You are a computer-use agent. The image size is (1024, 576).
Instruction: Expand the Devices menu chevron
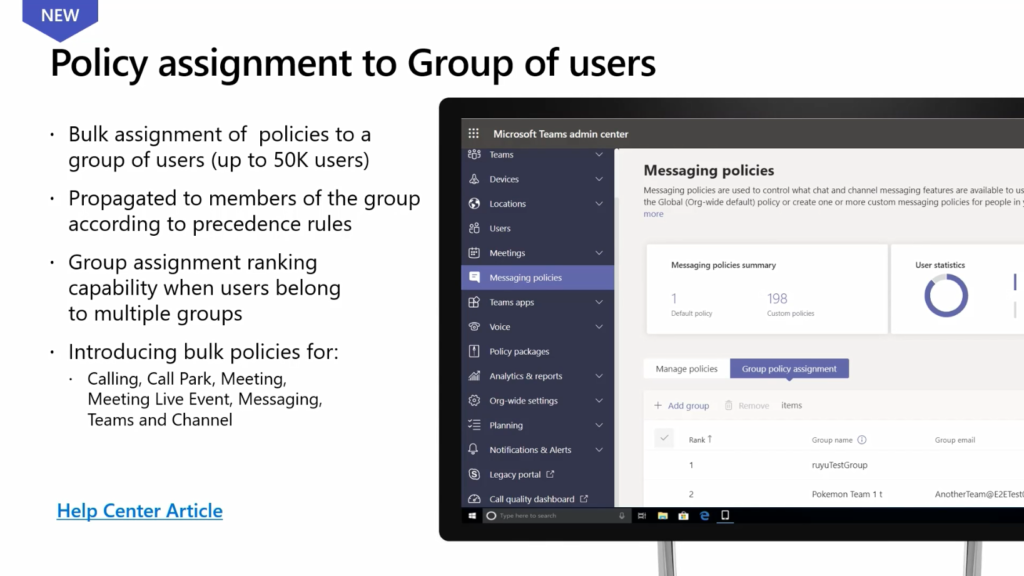[599, 179]
